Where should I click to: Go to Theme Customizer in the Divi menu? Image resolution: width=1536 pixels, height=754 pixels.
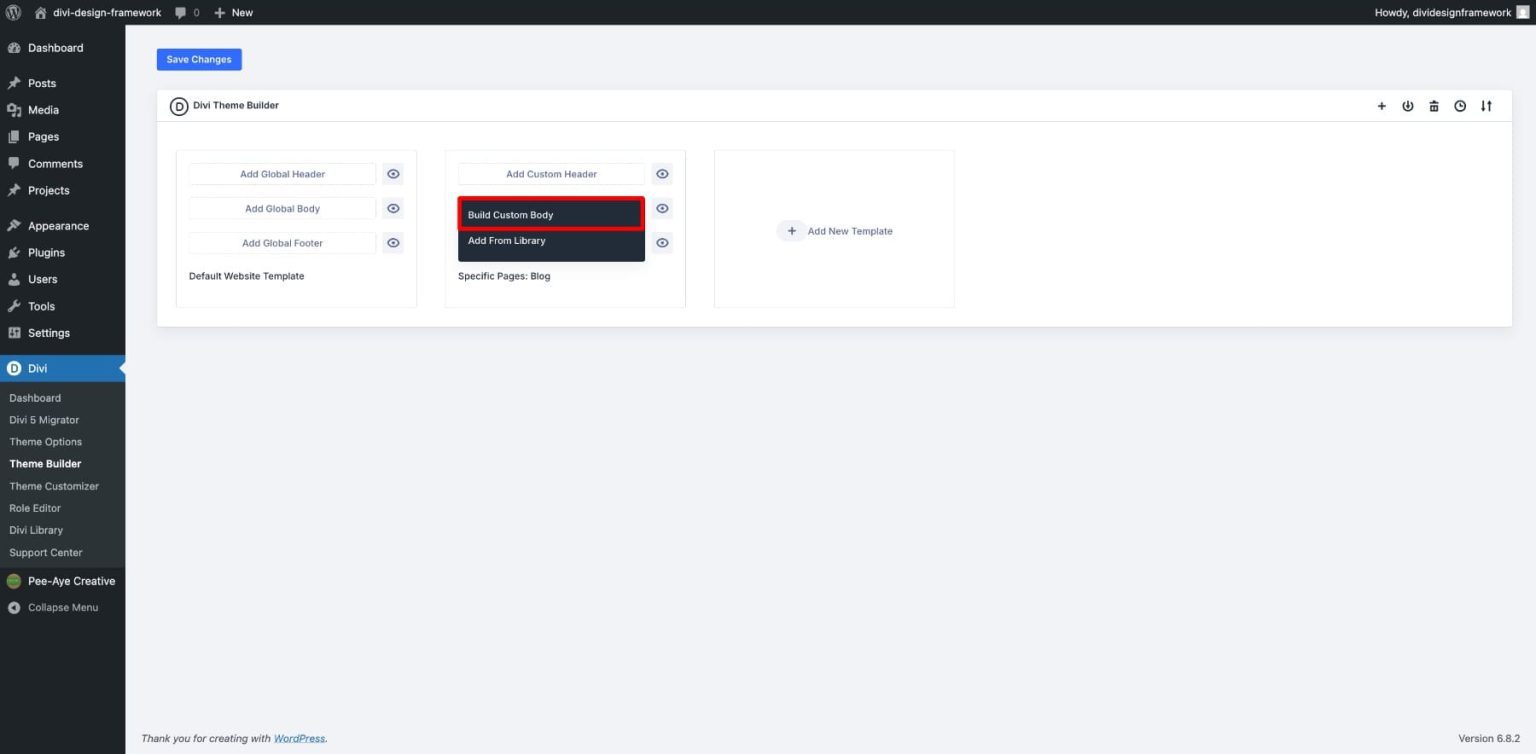pos(54,486)
